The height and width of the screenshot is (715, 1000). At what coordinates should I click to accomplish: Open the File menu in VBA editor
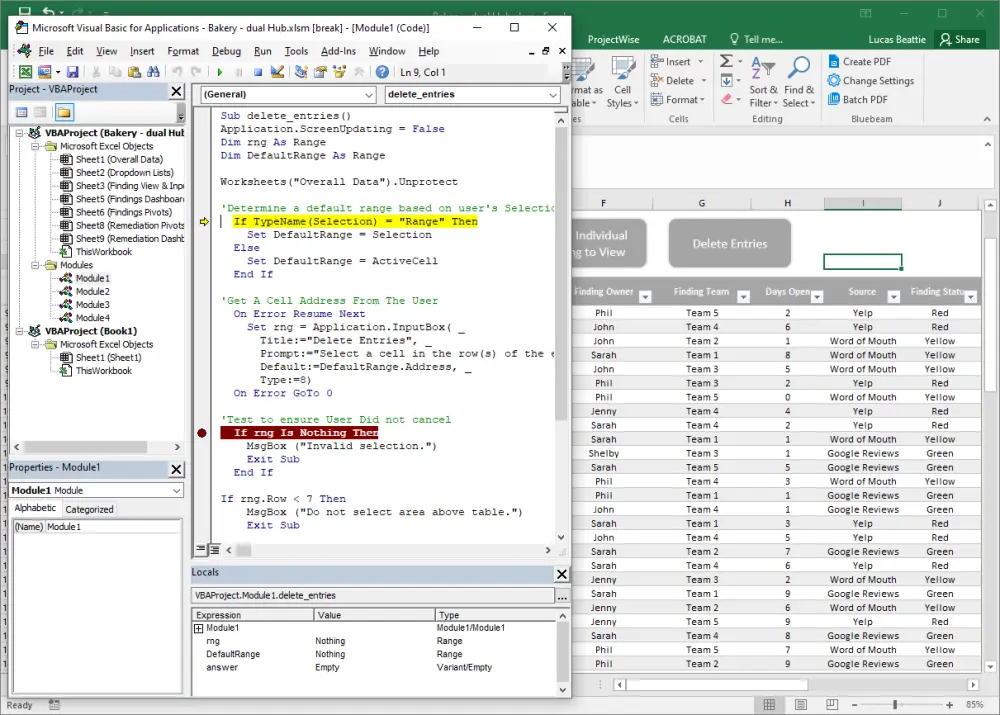46,51
